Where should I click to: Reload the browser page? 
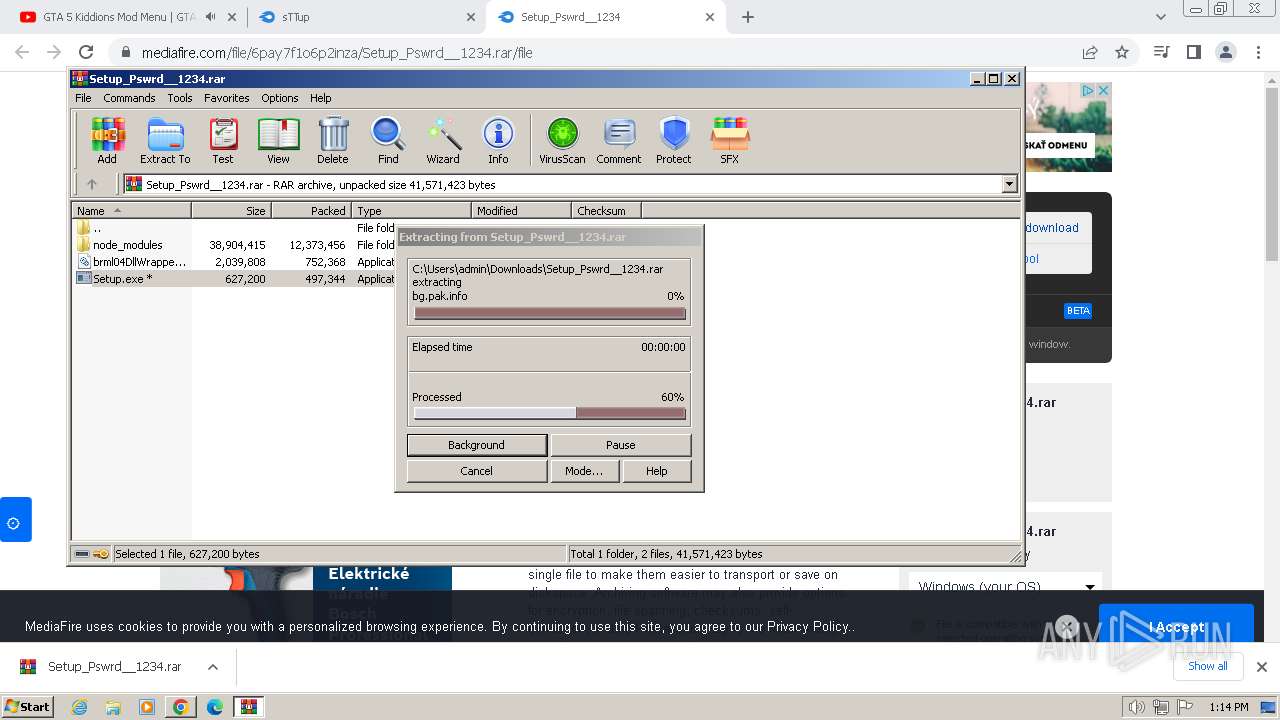pyautogui.click(x=86, y=52)
